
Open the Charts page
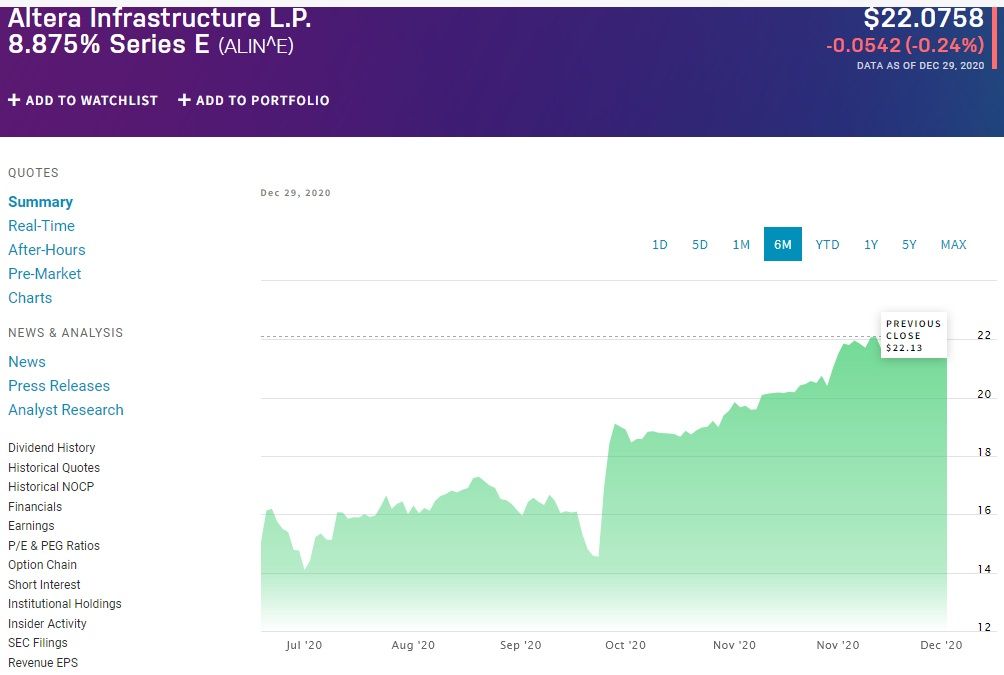pyautogui.click(x=30, y=298)
